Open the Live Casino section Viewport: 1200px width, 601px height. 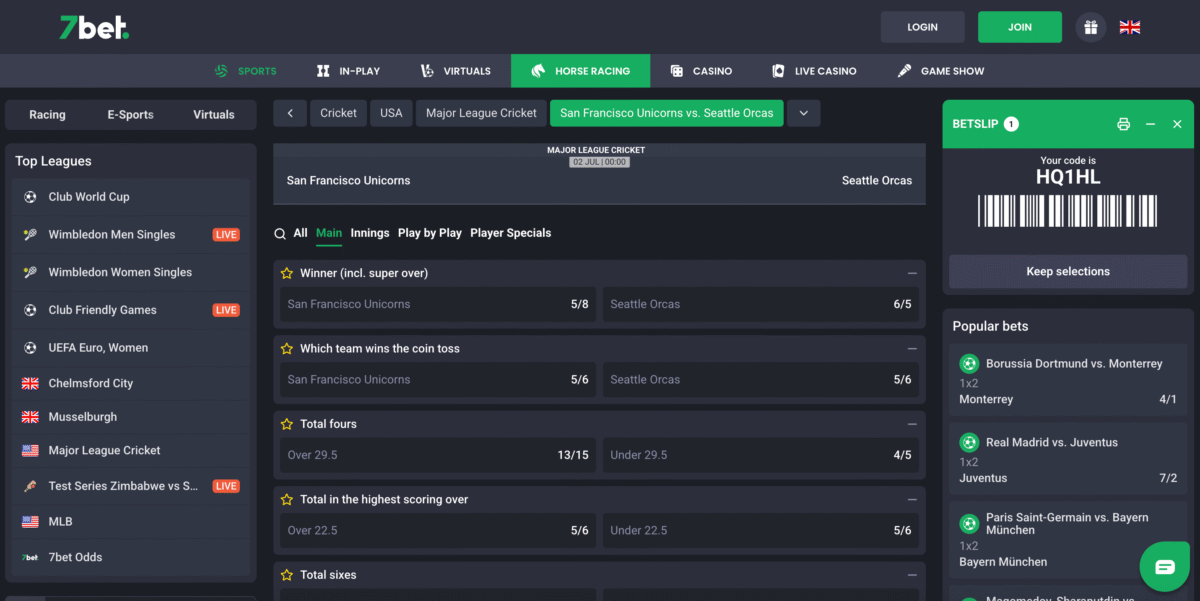click(x=815, y=71)
